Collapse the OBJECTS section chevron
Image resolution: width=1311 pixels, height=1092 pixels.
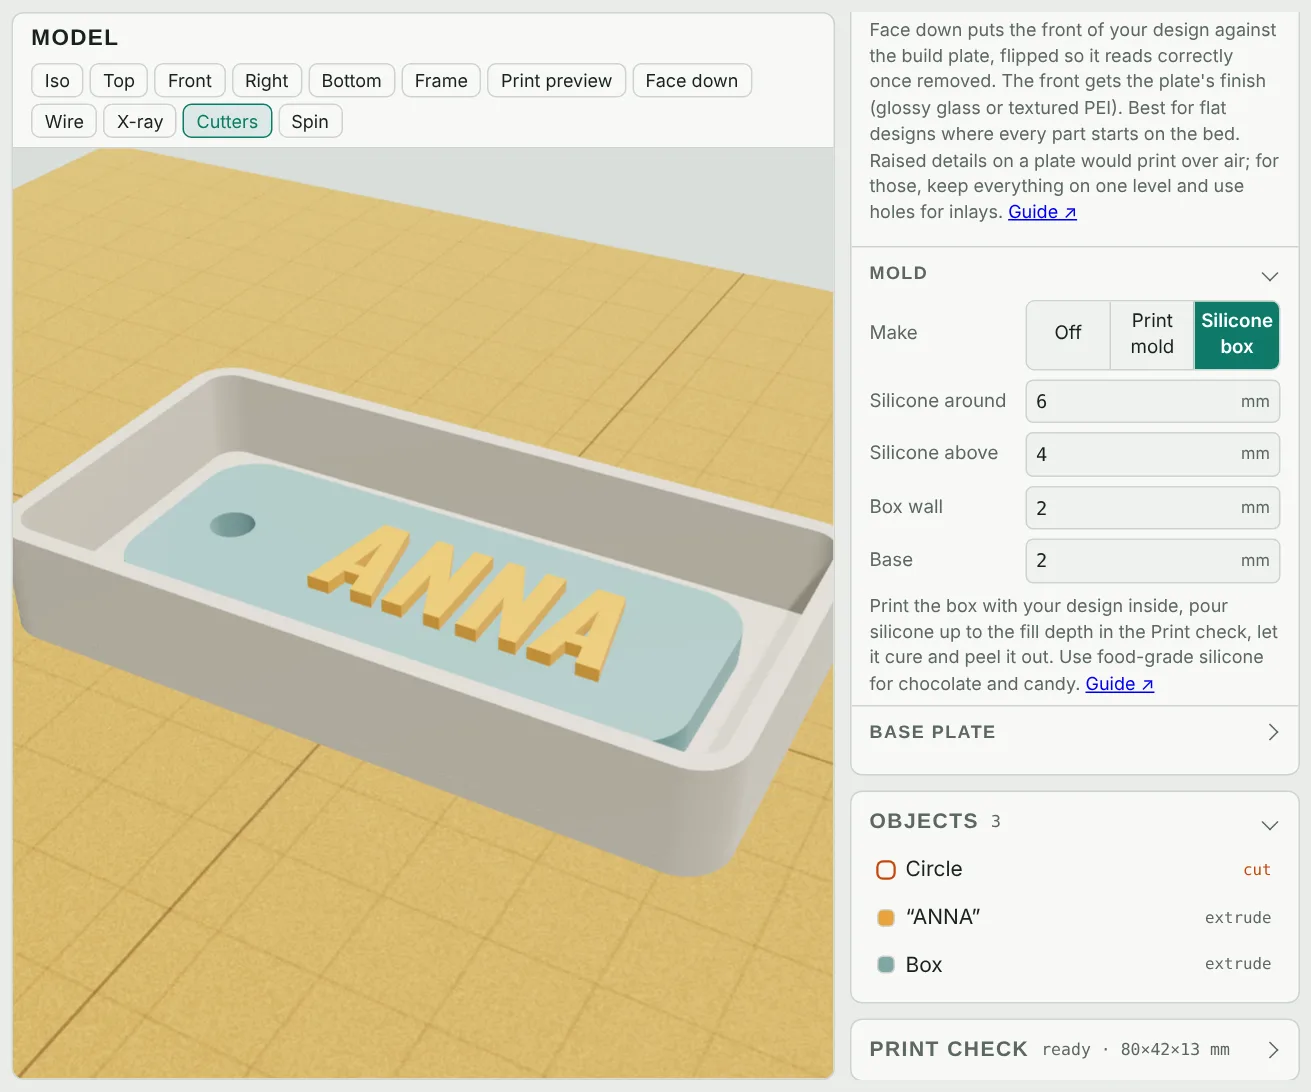[1270, 825]
